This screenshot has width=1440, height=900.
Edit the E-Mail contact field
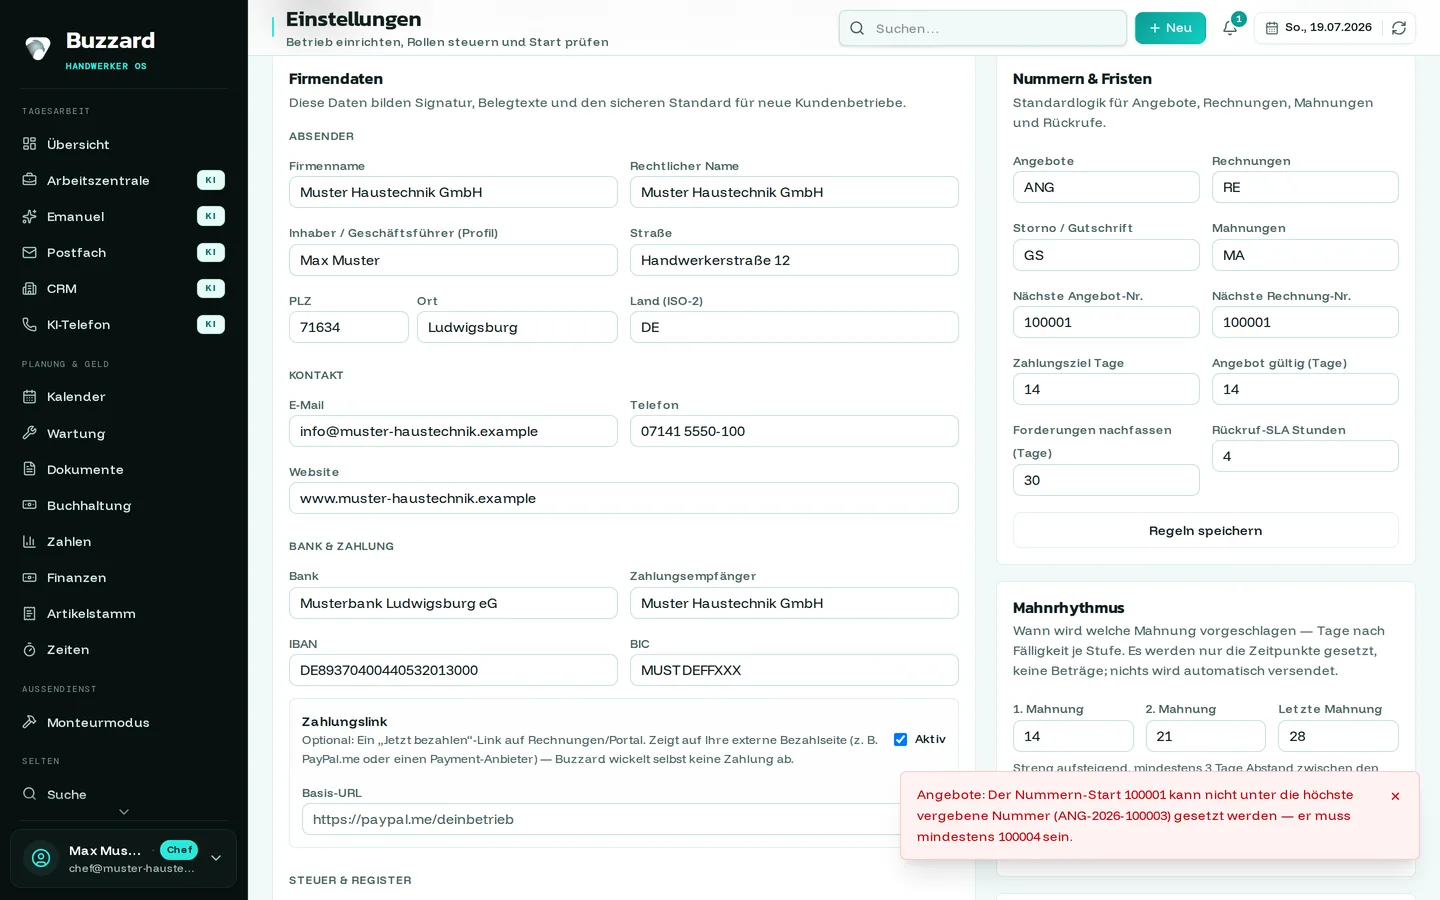coord(453,431)
